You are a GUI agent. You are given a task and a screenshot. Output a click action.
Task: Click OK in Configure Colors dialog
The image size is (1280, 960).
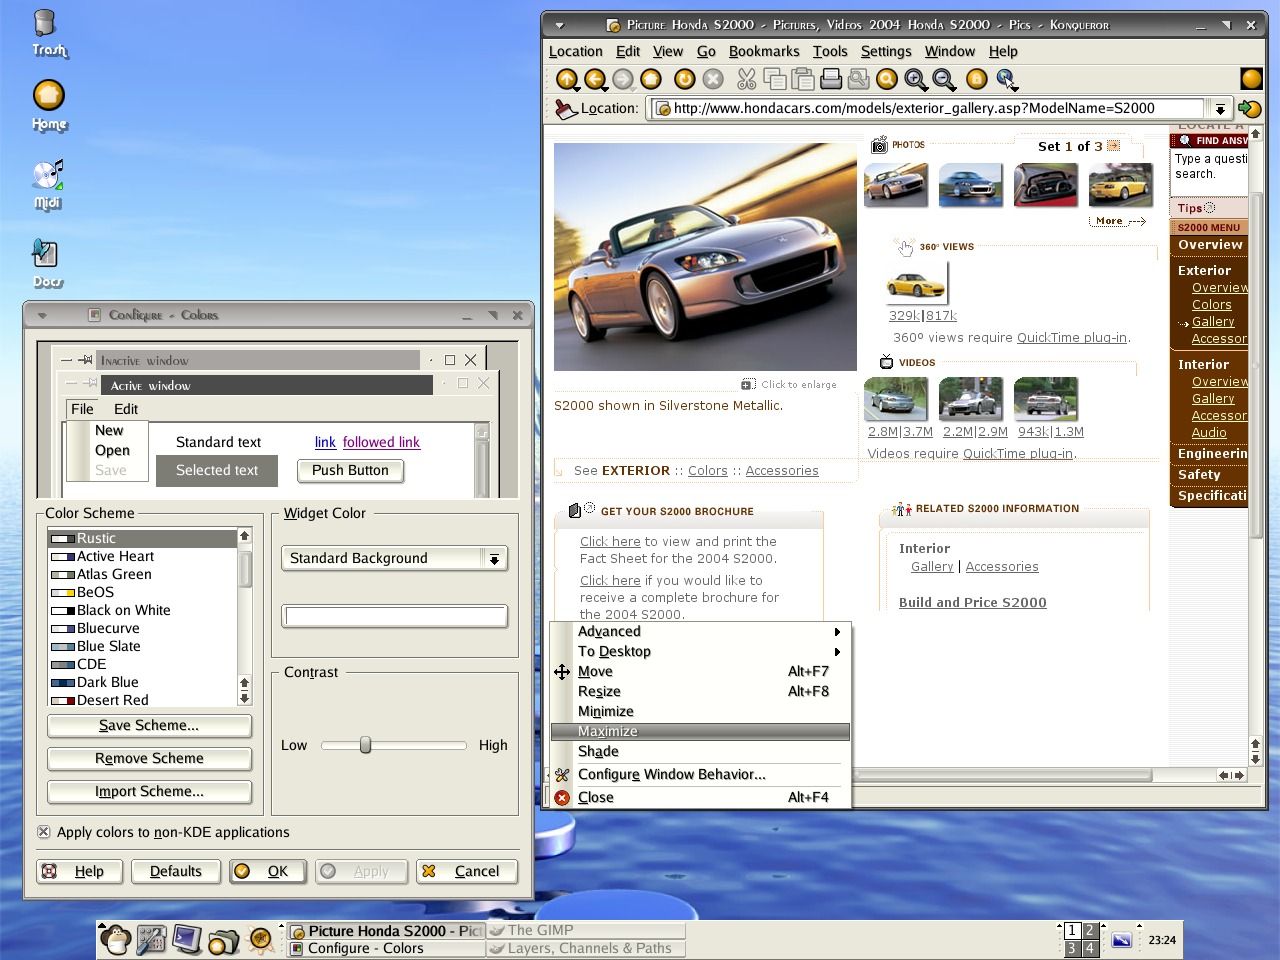coord(268,871)
